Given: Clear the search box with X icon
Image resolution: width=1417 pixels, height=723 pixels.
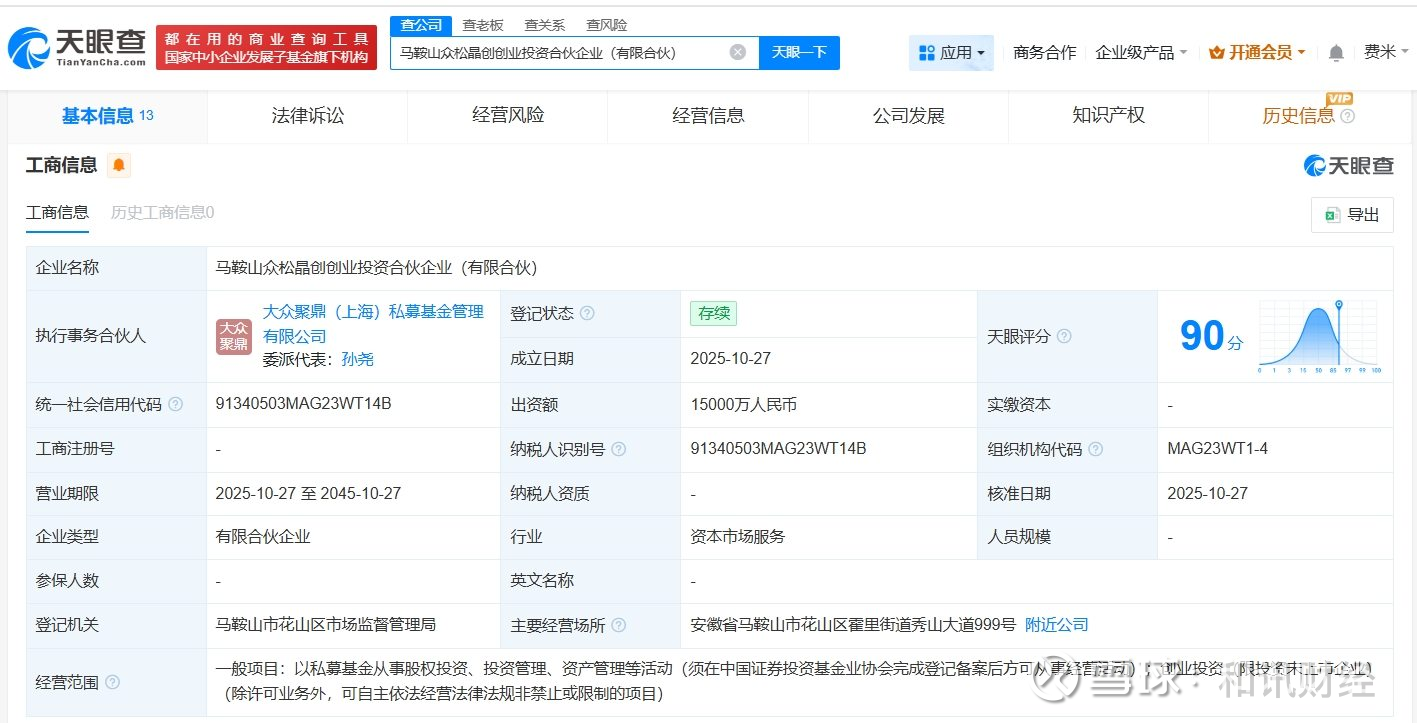Looking at the screenshot, I should 737,53.
